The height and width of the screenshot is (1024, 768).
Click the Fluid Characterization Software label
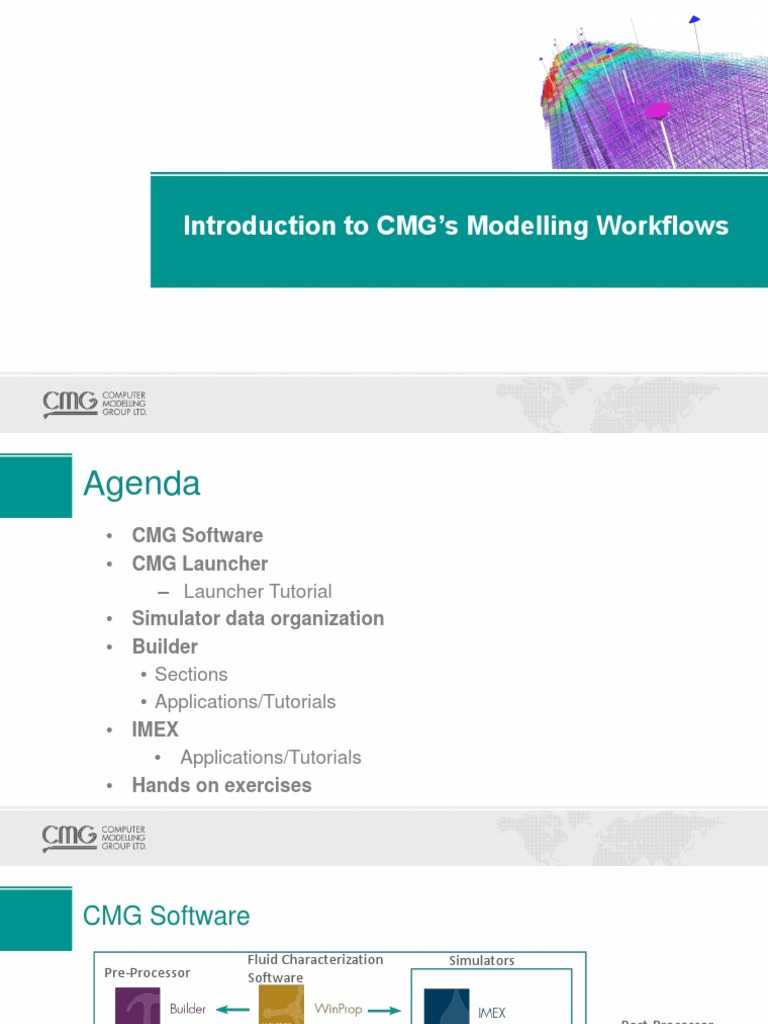click(x=315, y=968)
